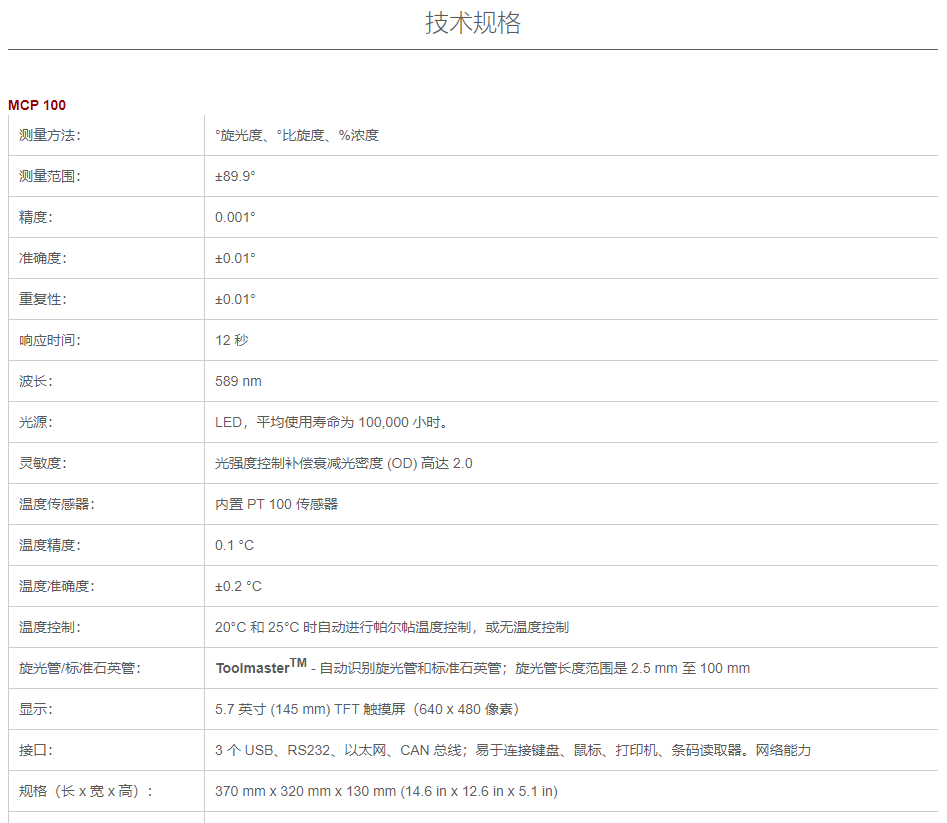Click the 重复性 row label
Viewport: 947px width, 823px height.
pyautogui.click(x=42, y=299)
